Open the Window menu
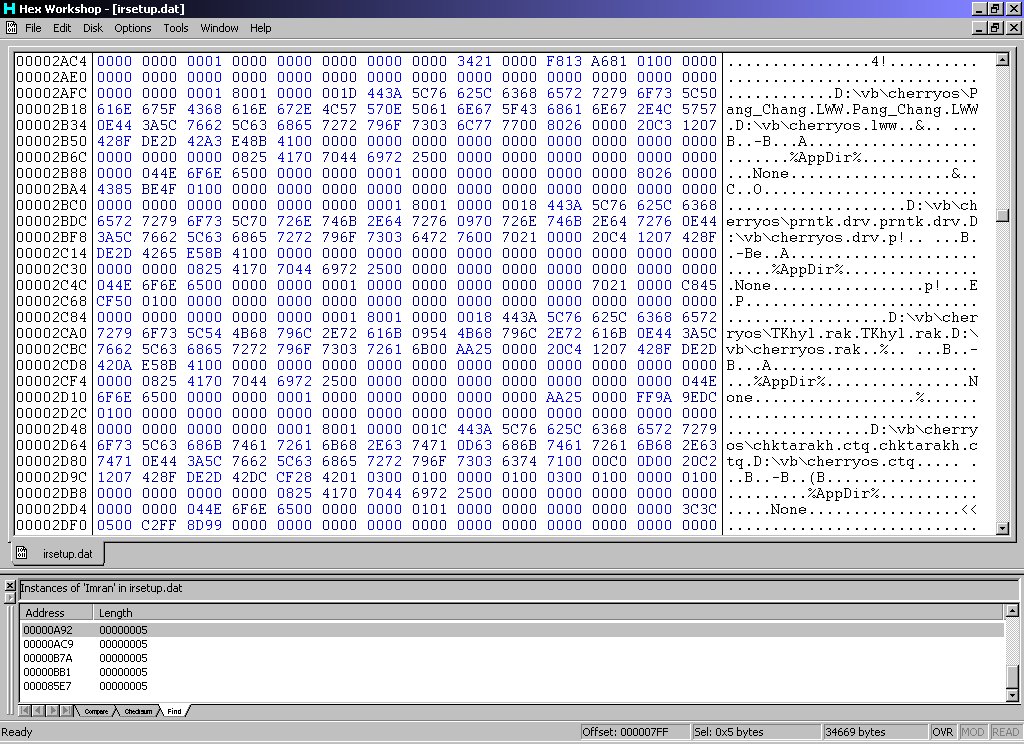The height and width of the screenshot is (744, 1024). tap(219, 28)
